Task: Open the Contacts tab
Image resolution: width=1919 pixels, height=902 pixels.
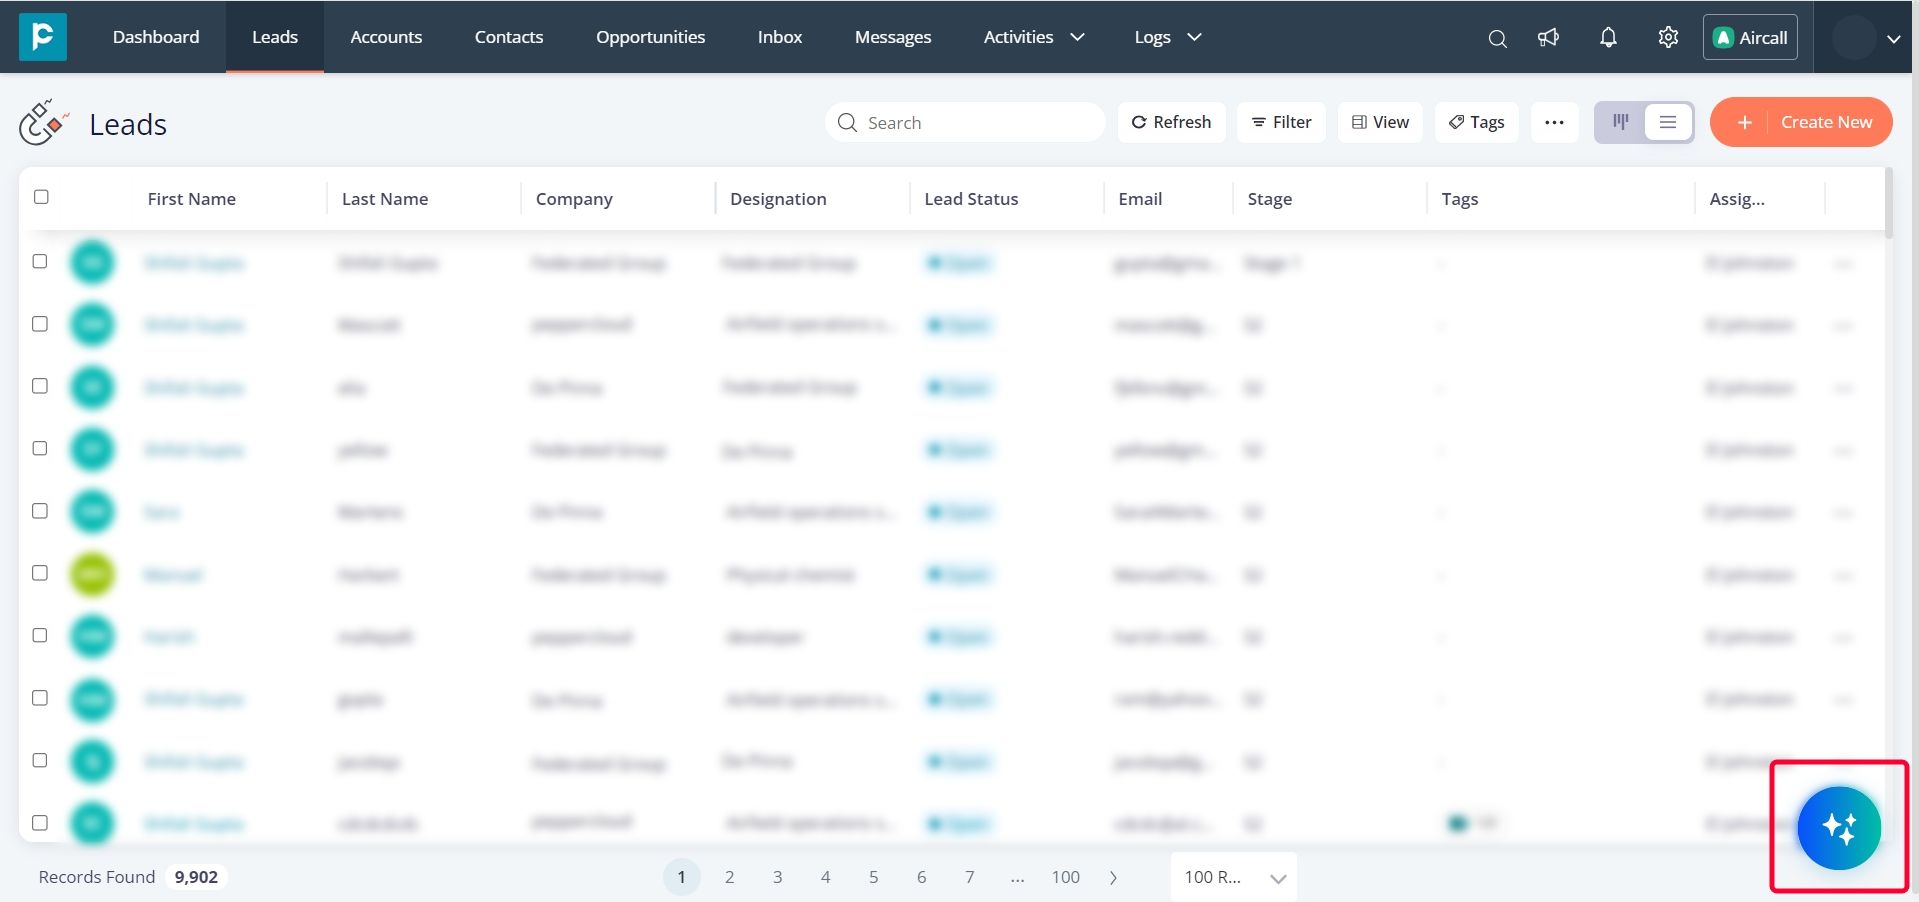Action: tap(509, 37)
